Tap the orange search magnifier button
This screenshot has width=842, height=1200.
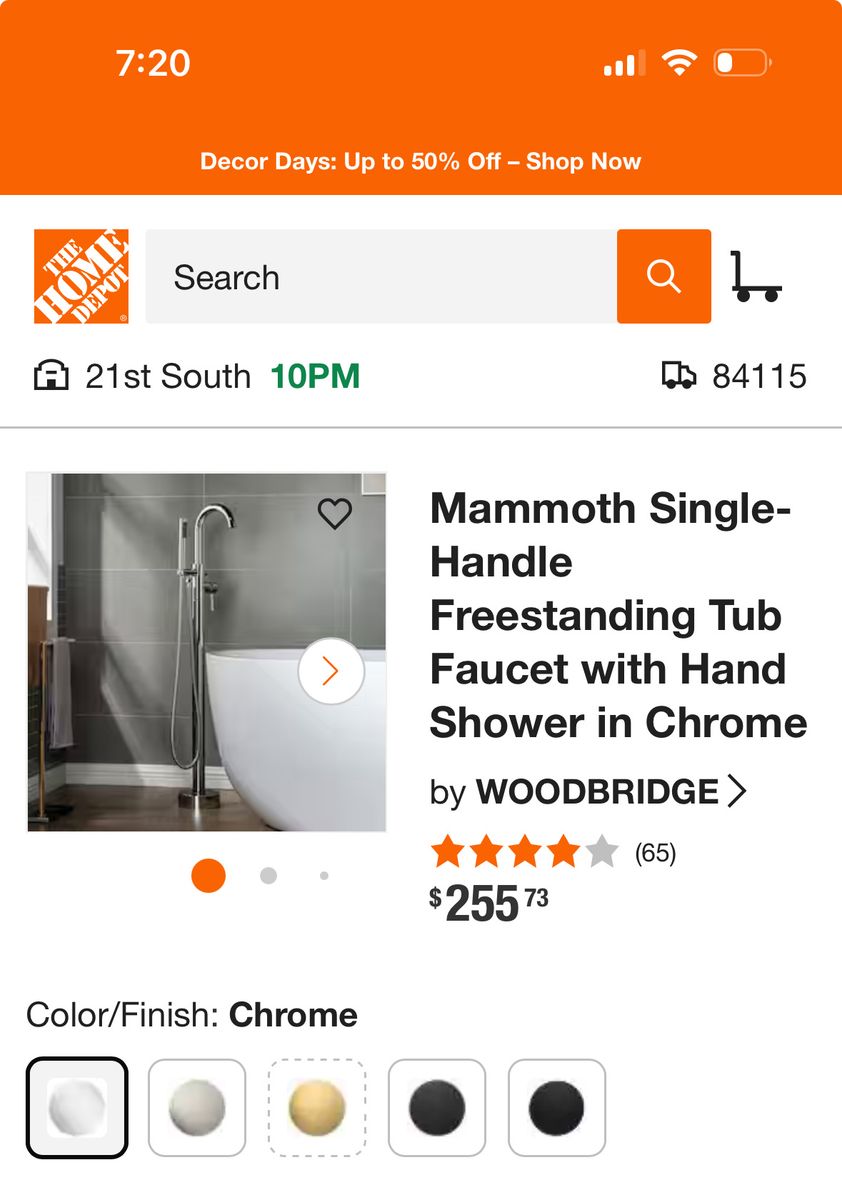[664, 276]
